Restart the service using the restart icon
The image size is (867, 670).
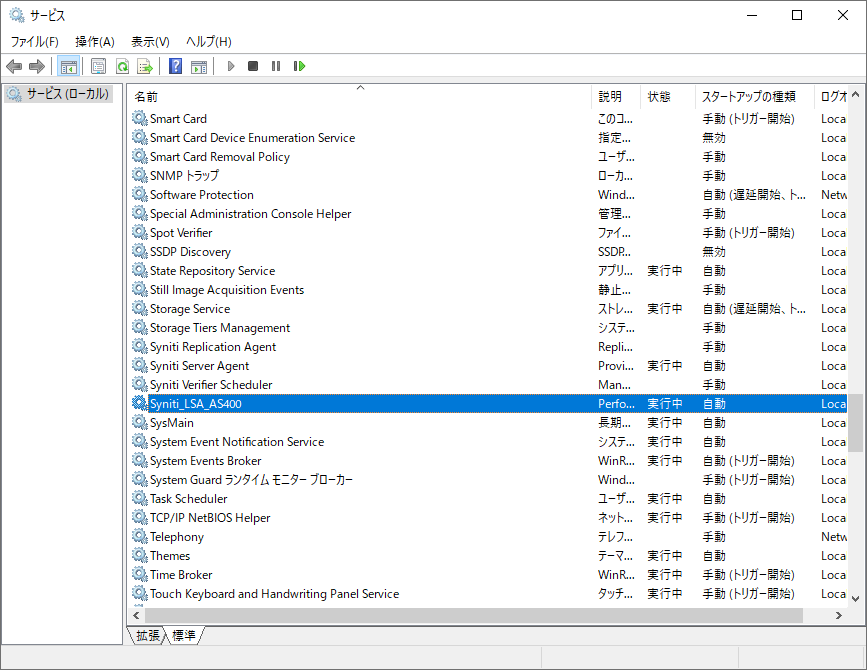pyautogui.click(x=299, y=66)
